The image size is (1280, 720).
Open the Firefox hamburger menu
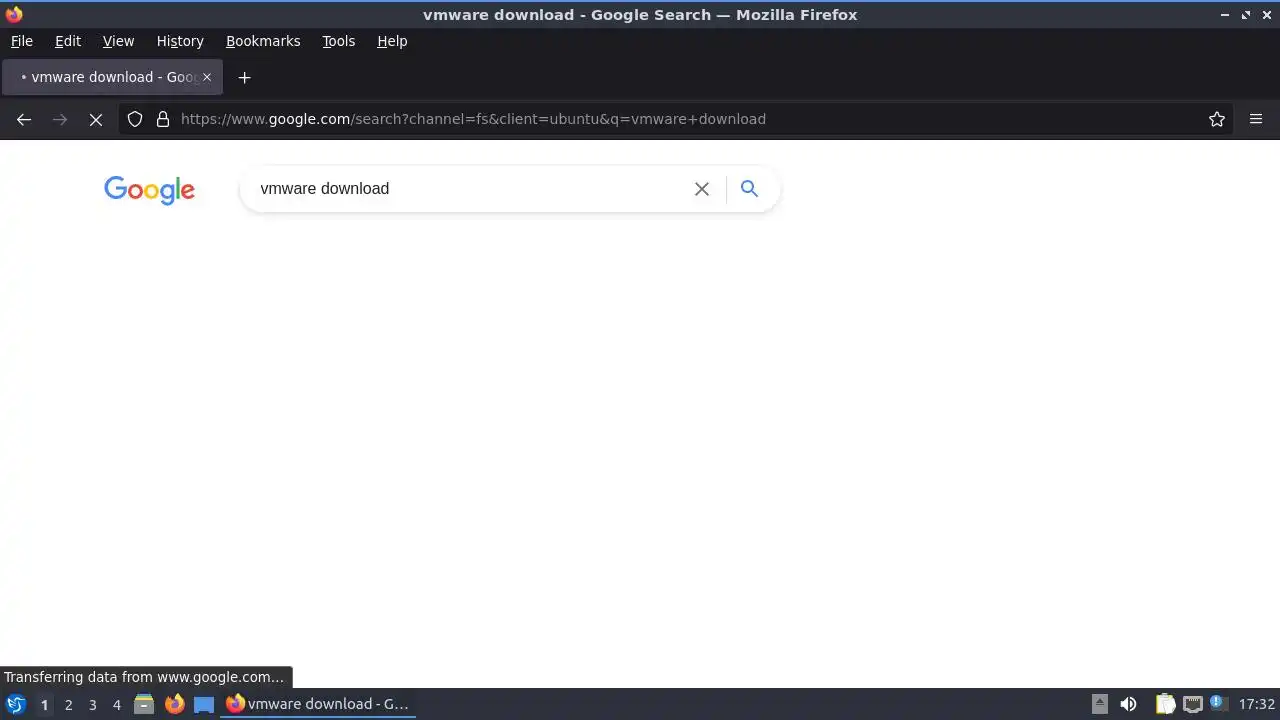[1256, 119]
